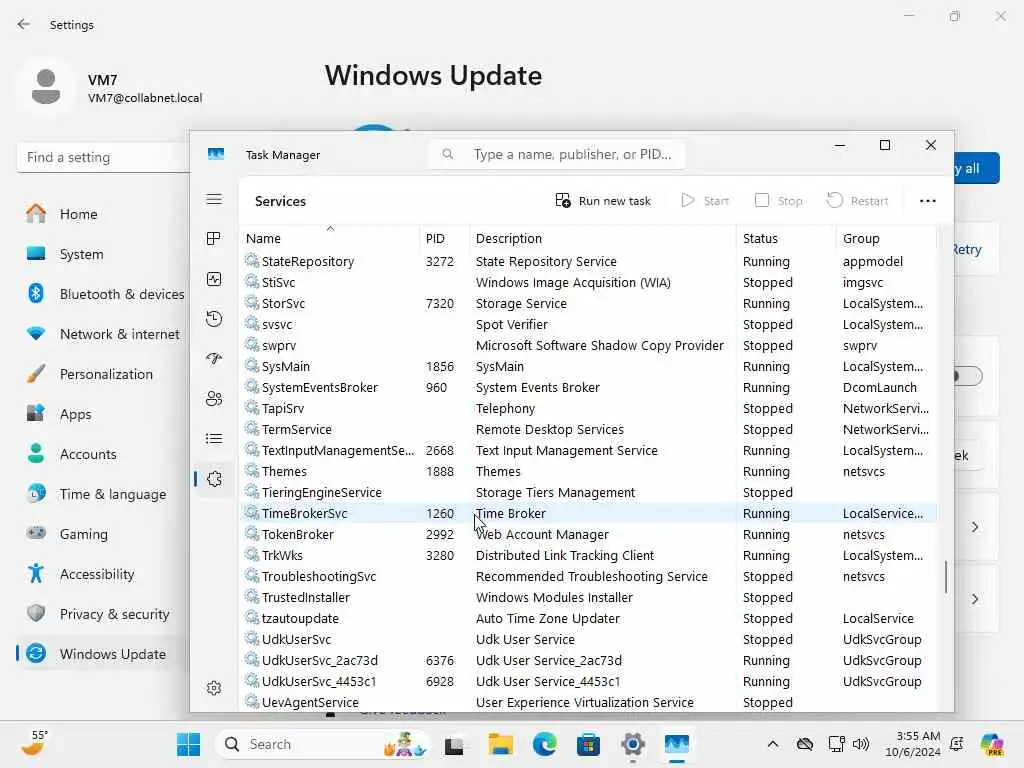
Task: Open Accounts in Settings sidebar
Action: point(101,454)
